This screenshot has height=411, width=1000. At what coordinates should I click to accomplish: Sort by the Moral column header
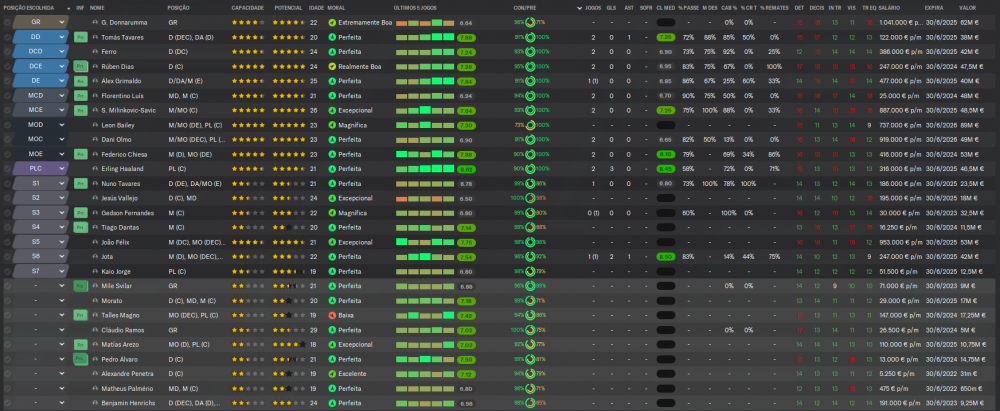click(335, 8)
